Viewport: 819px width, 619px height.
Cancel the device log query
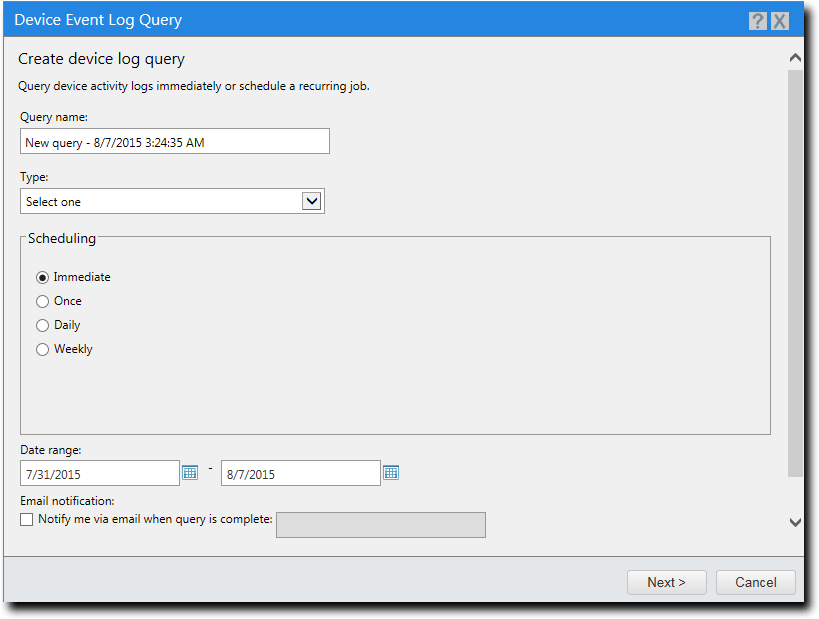tap(755, 582)
